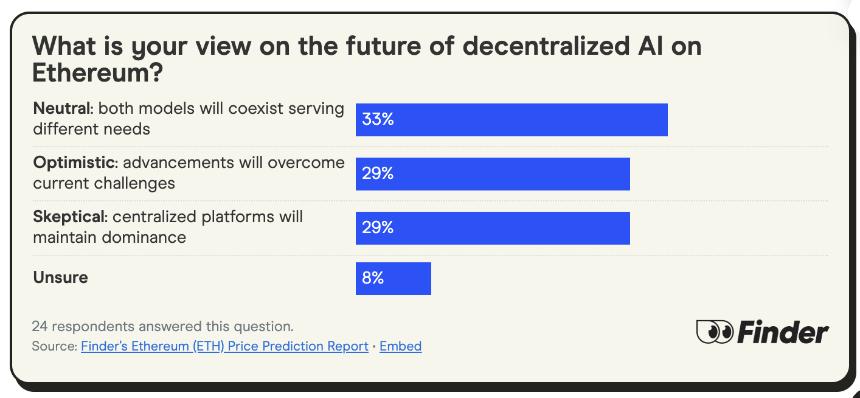Click the 29% value on Optimistic bar
Image resolution: width=860 pixels, height=398 pixels.
(377, 174)
